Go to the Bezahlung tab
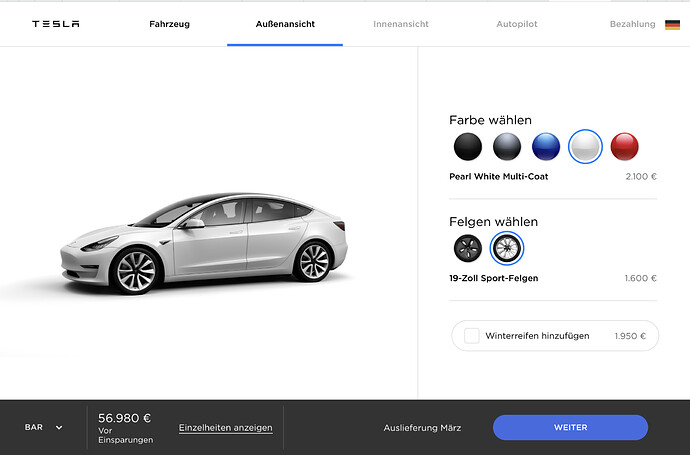690x455 pixels. (x=632, y=24)
